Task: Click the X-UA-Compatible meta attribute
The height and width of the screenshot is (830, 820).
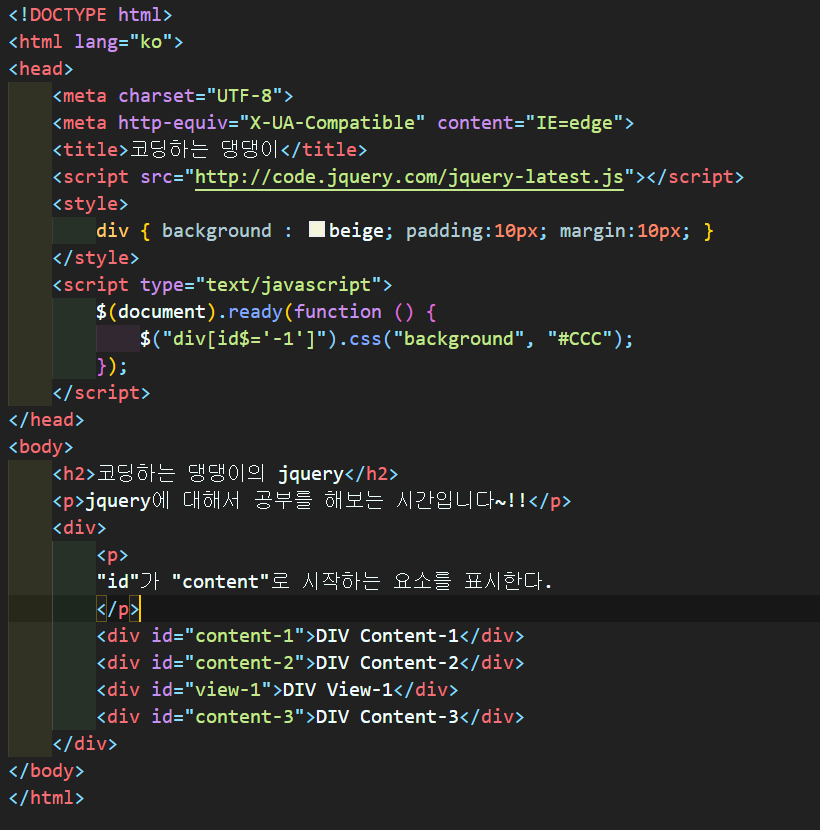Action: click(272, 123)
